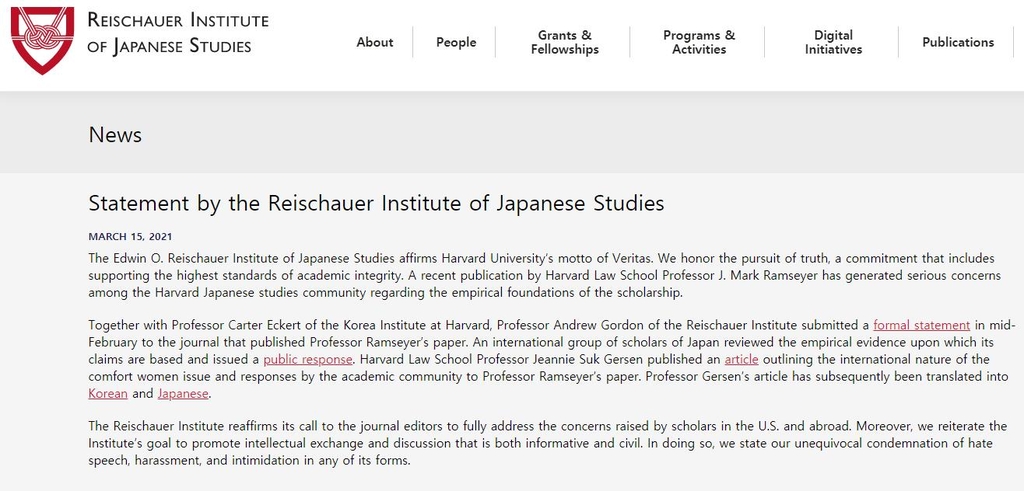Open the People menu
The image size is (1024, 491).
click(456, 42)
